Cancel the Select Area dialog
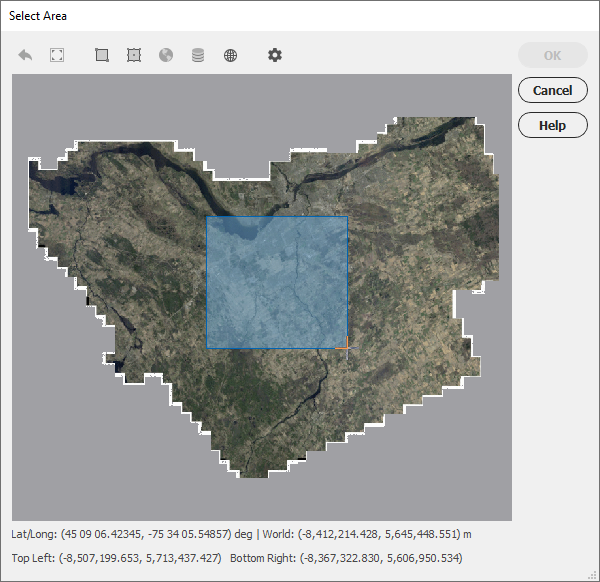Viewport: 600px width, 582px height. coord(553,90)
